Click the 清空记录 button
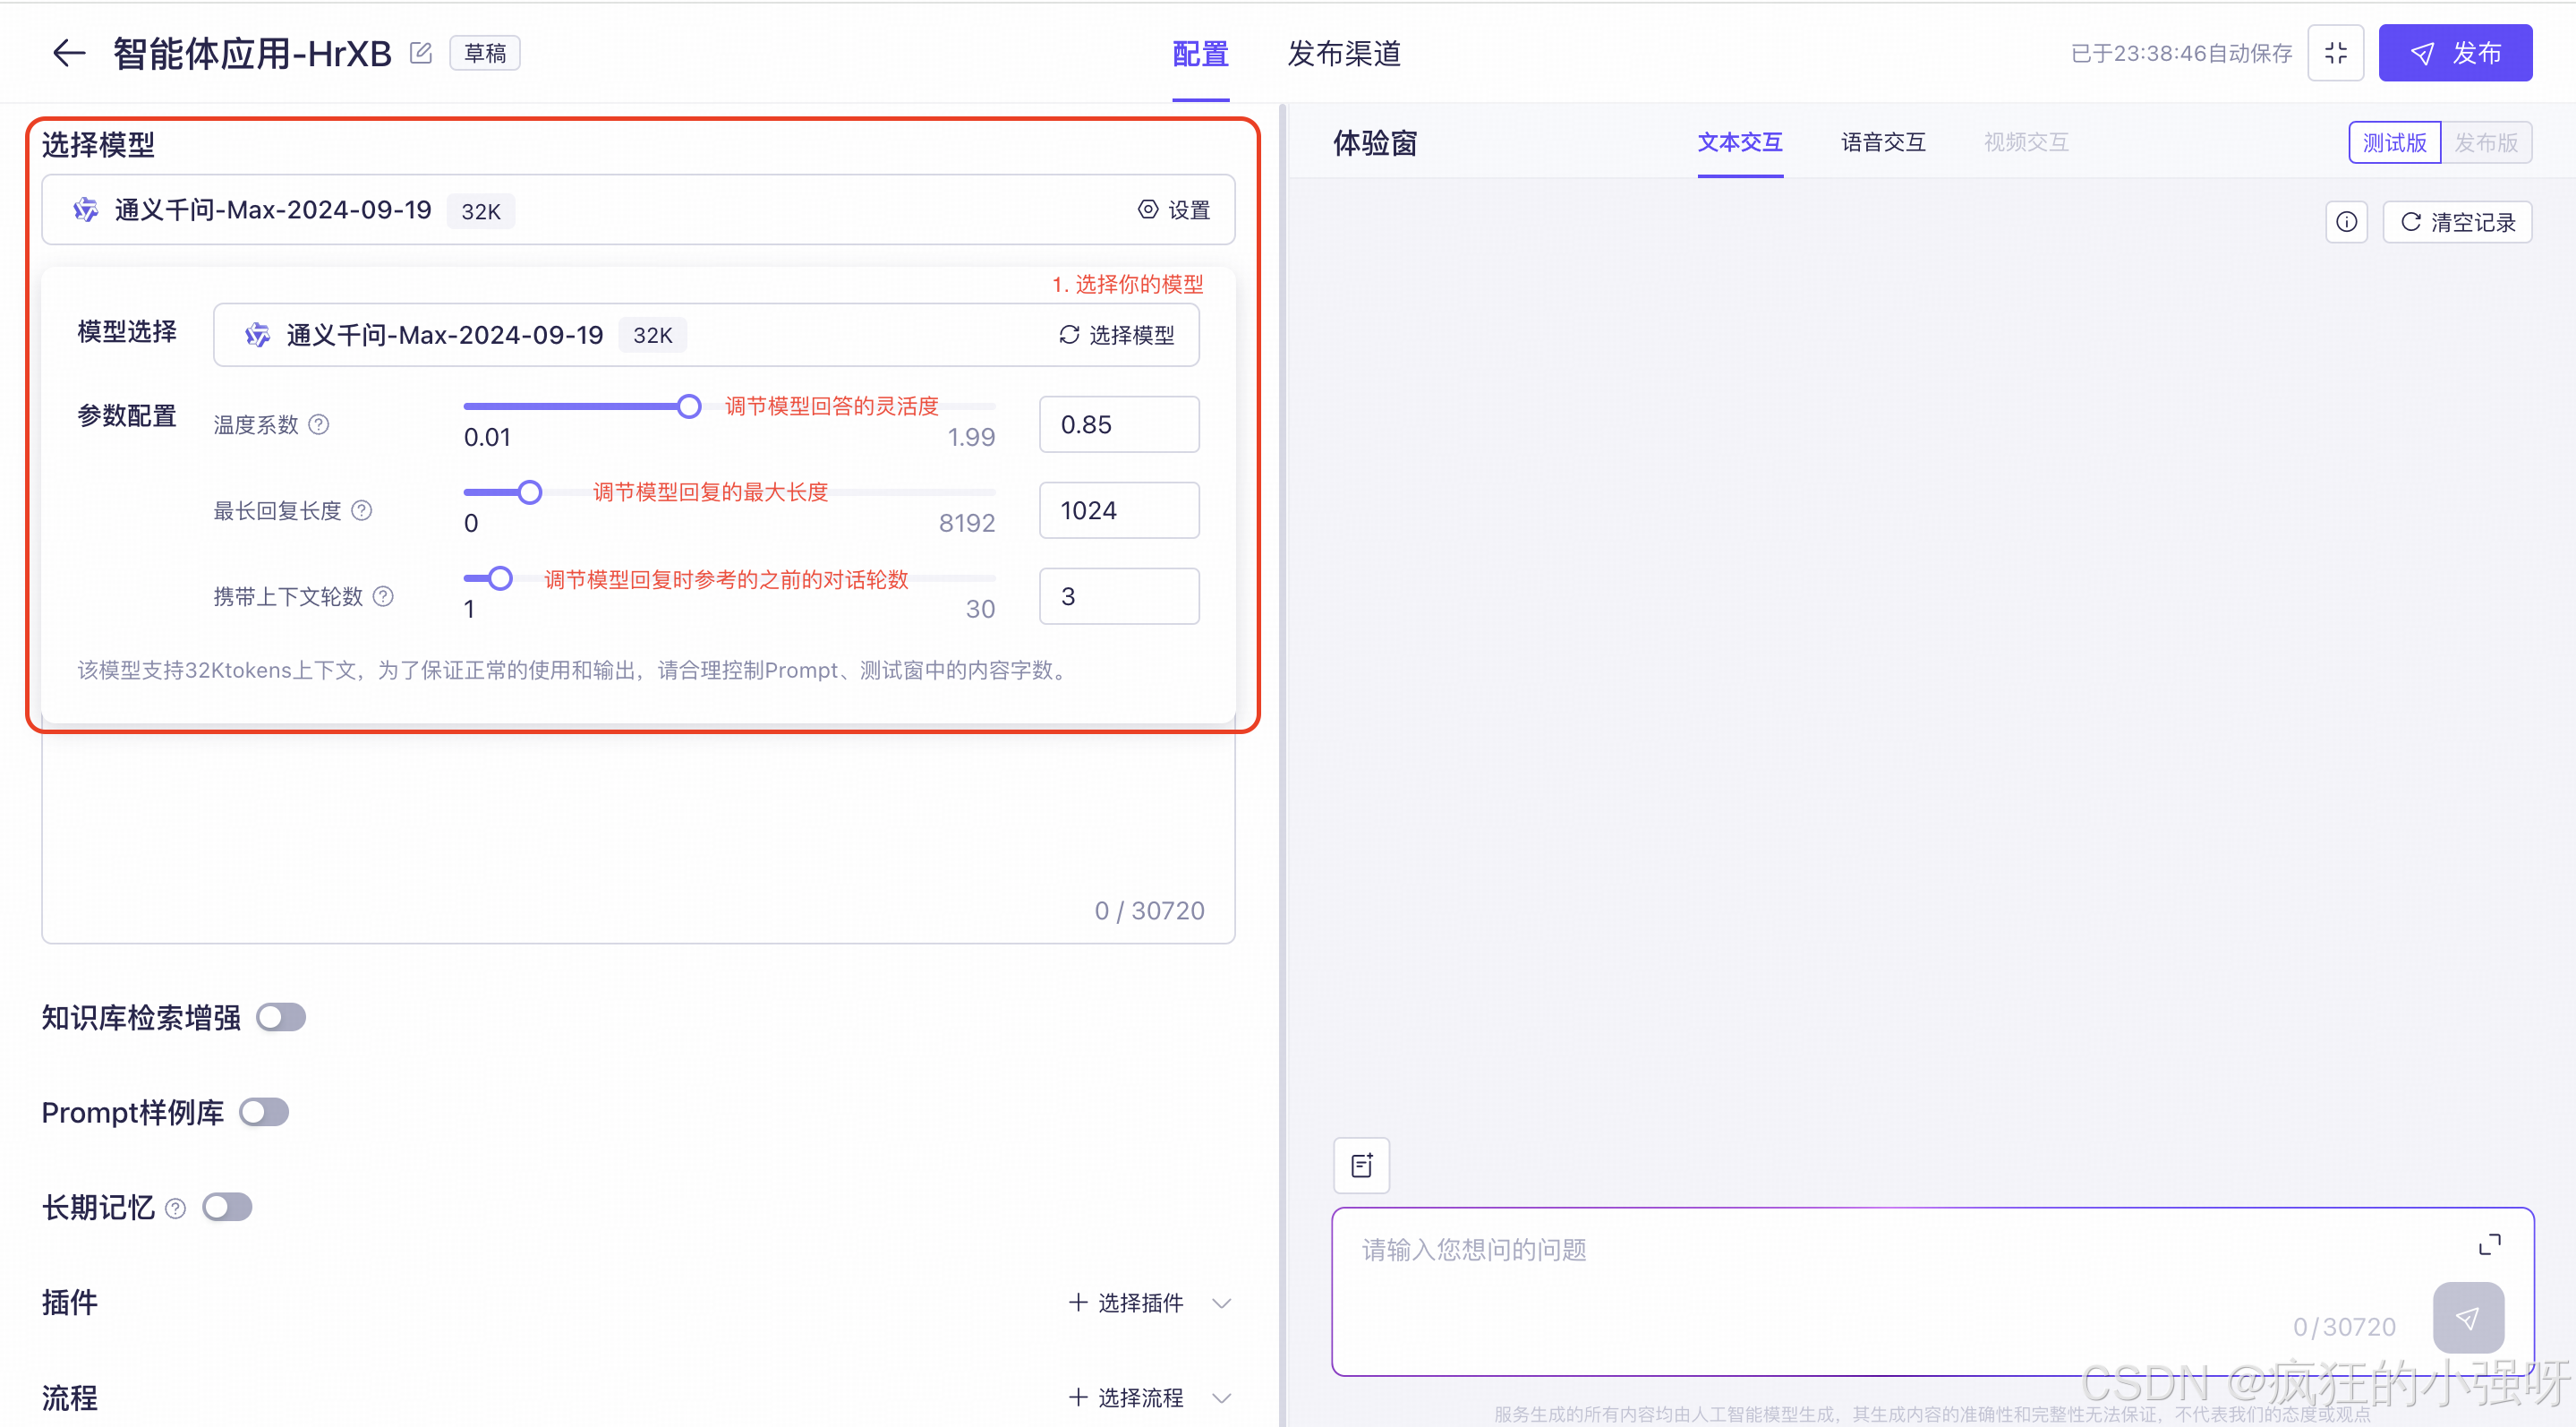The image size is (2576, 1427). pyautogui.click(x=2457, y=222)
